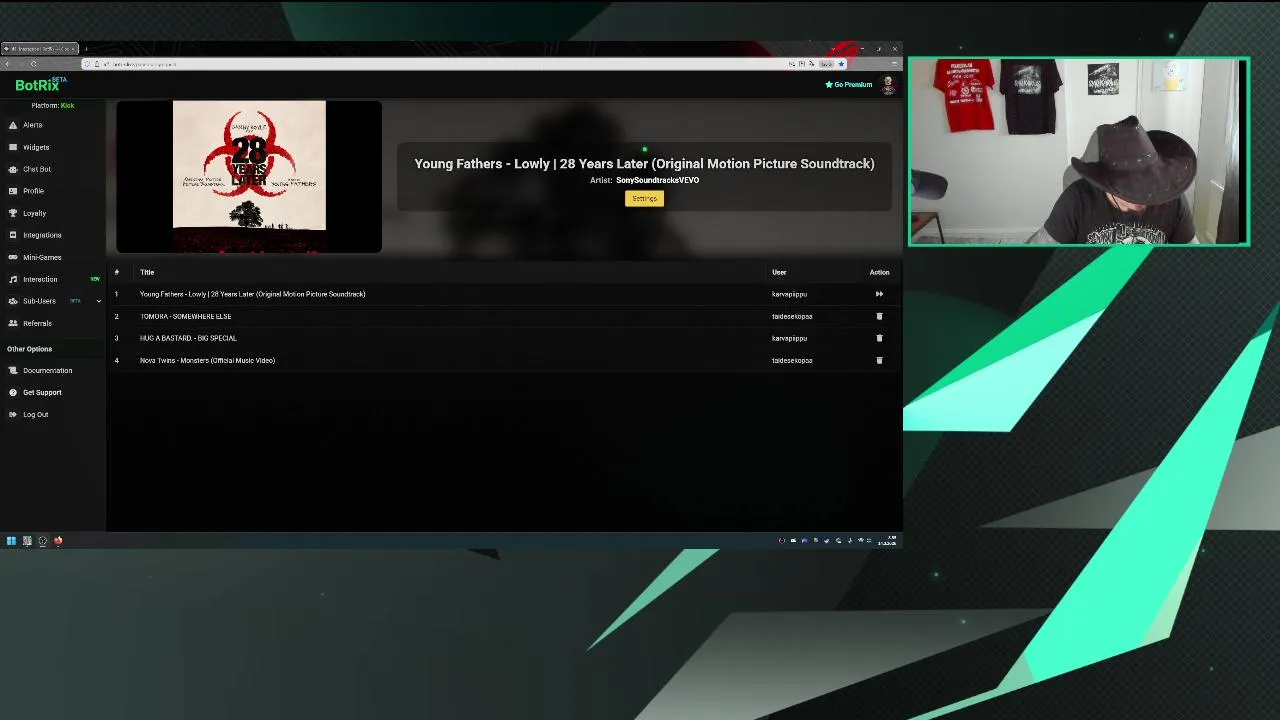Click the Documentation icon
The image size is (1280, 720).
coord(12,370)
